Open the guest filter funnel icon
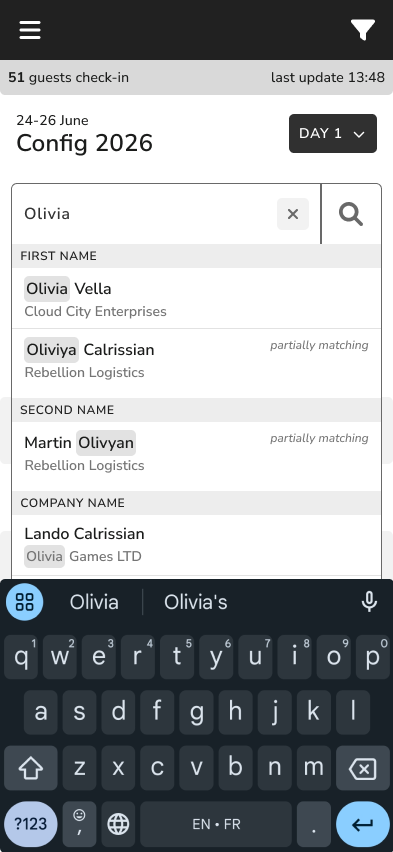 [x=363, y=30]
